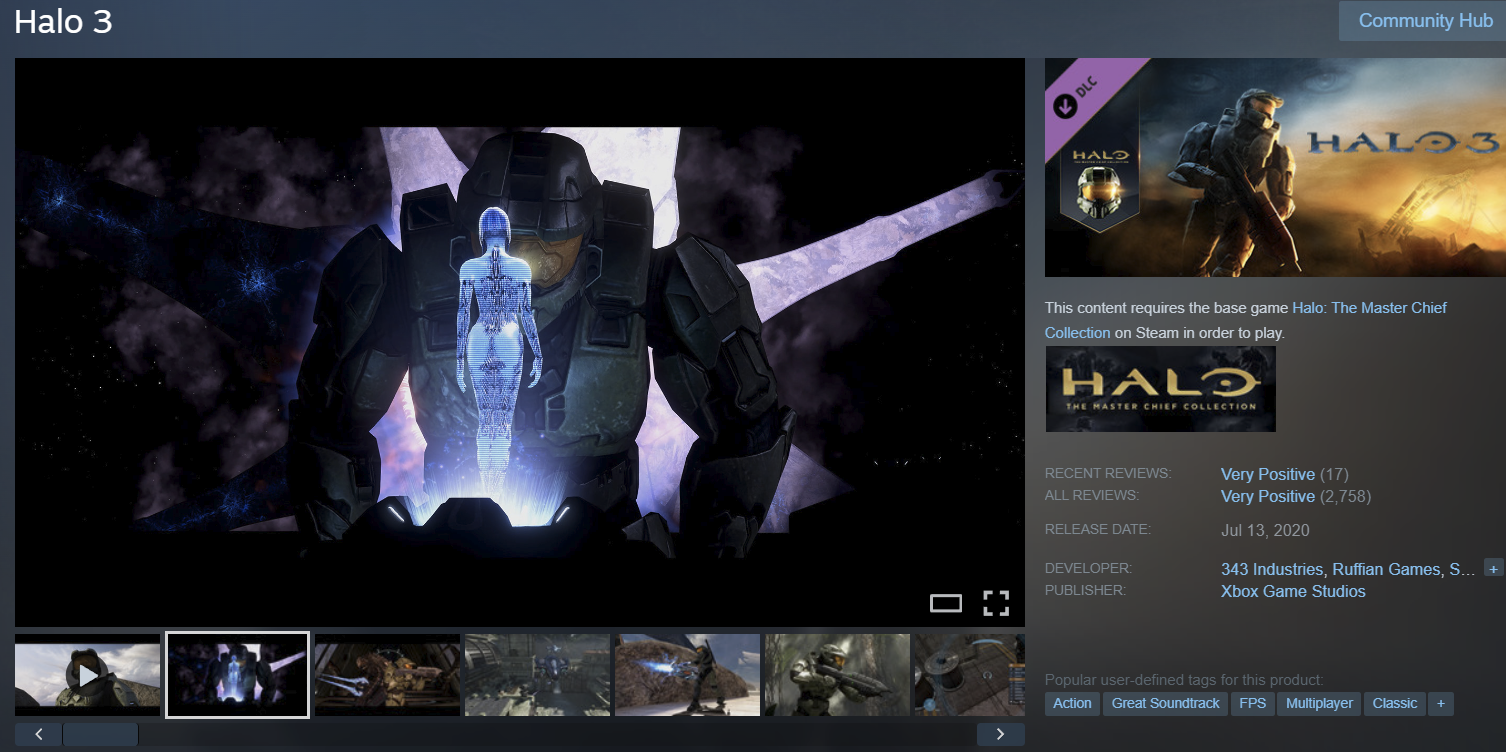Open 343 Industries developer link
1506x752 pixels.
tap(1271, 569)
